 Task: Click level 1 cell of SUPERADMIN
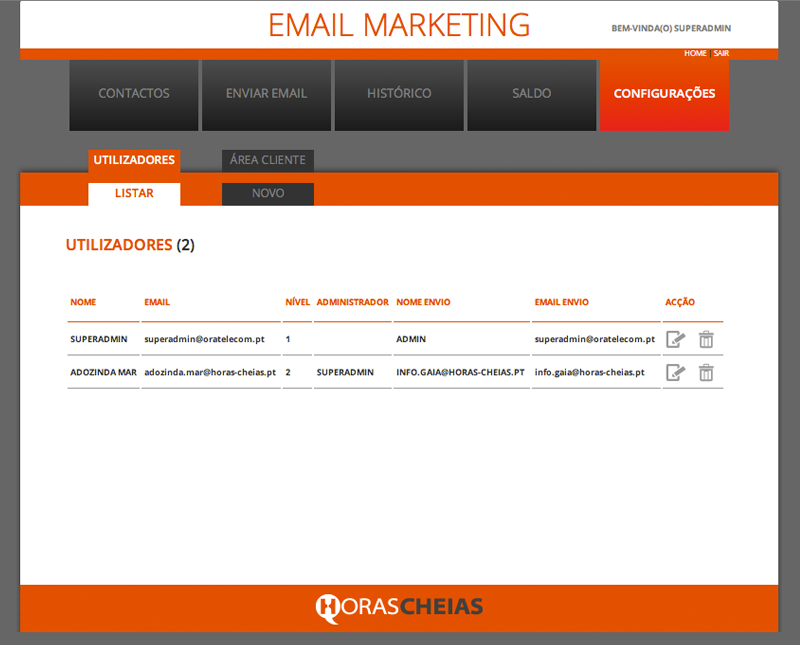[288, 339]
